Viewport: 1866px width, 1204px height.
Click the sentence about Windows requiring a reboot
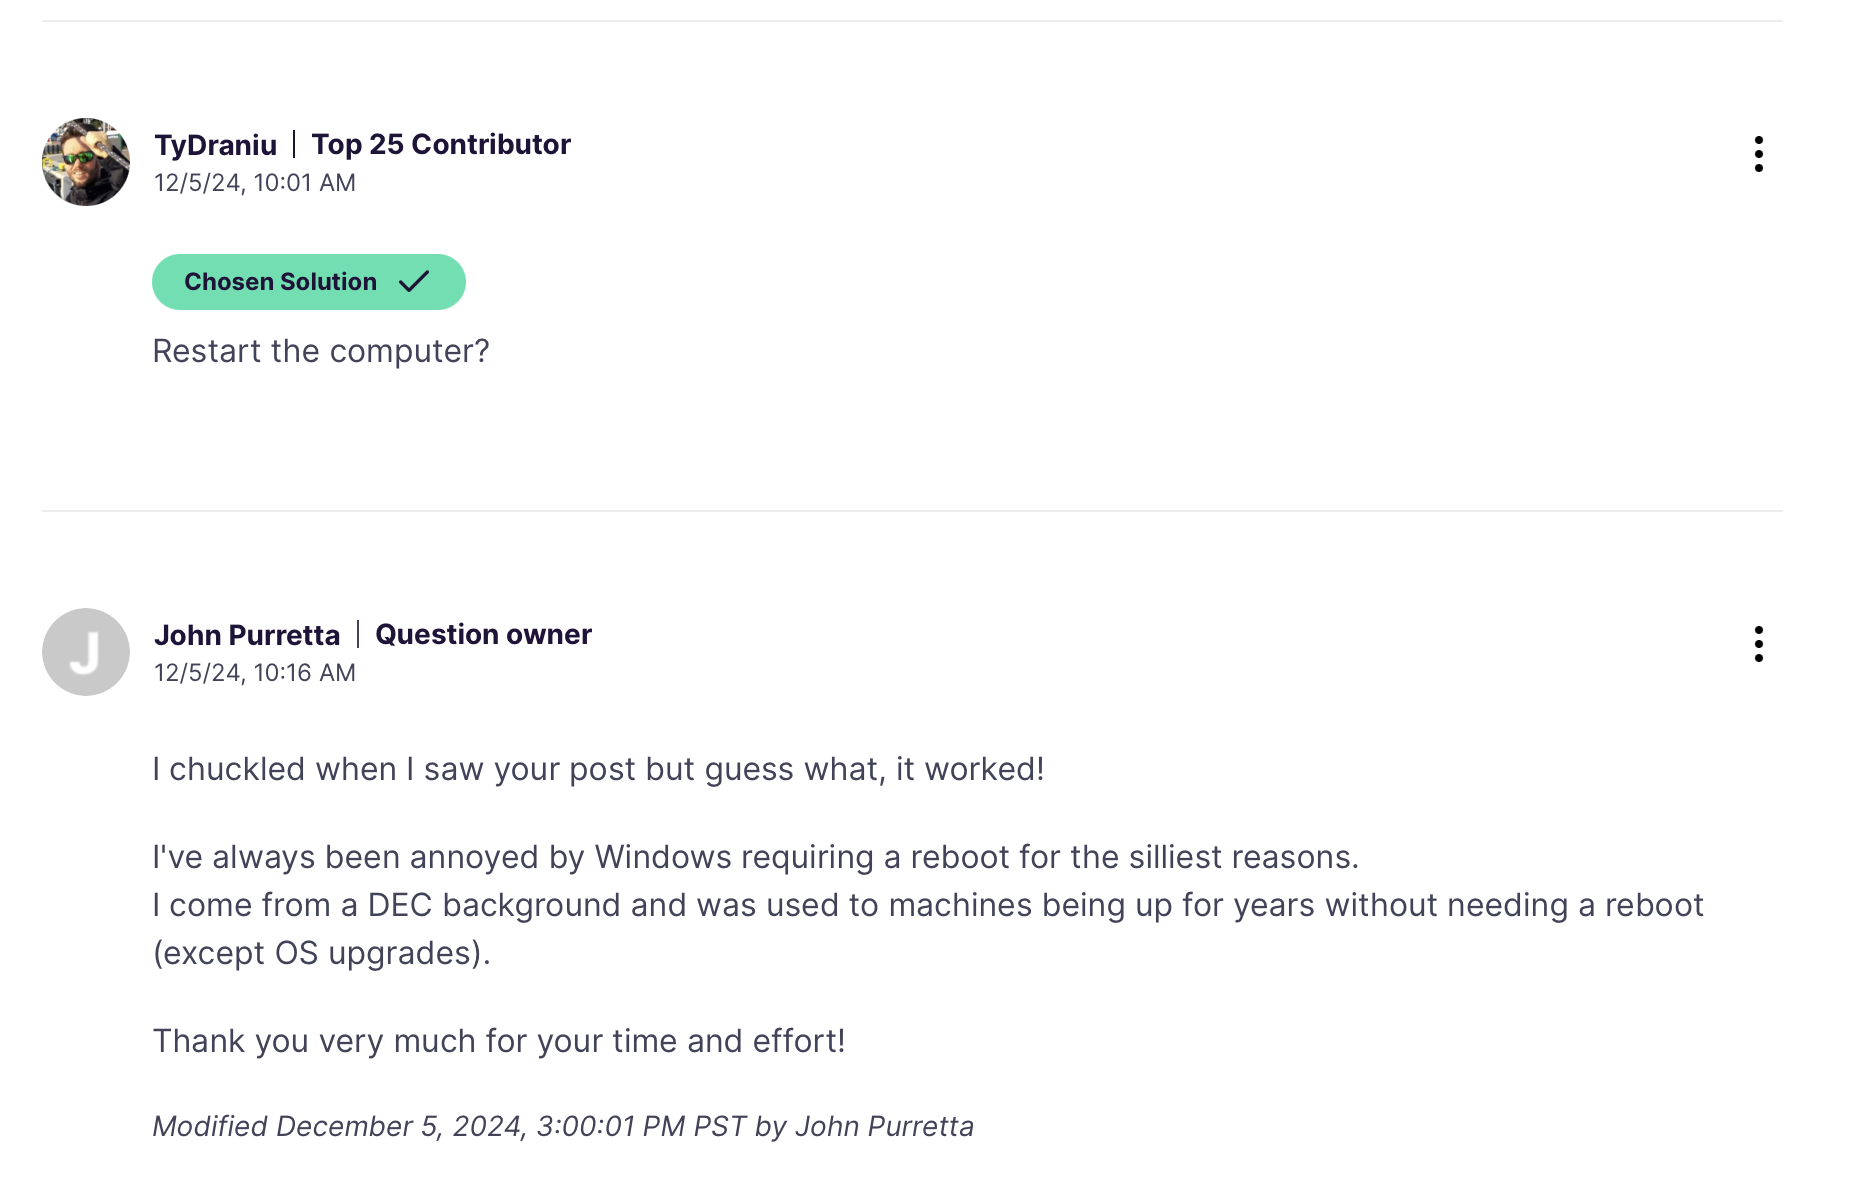pos(756,857)
